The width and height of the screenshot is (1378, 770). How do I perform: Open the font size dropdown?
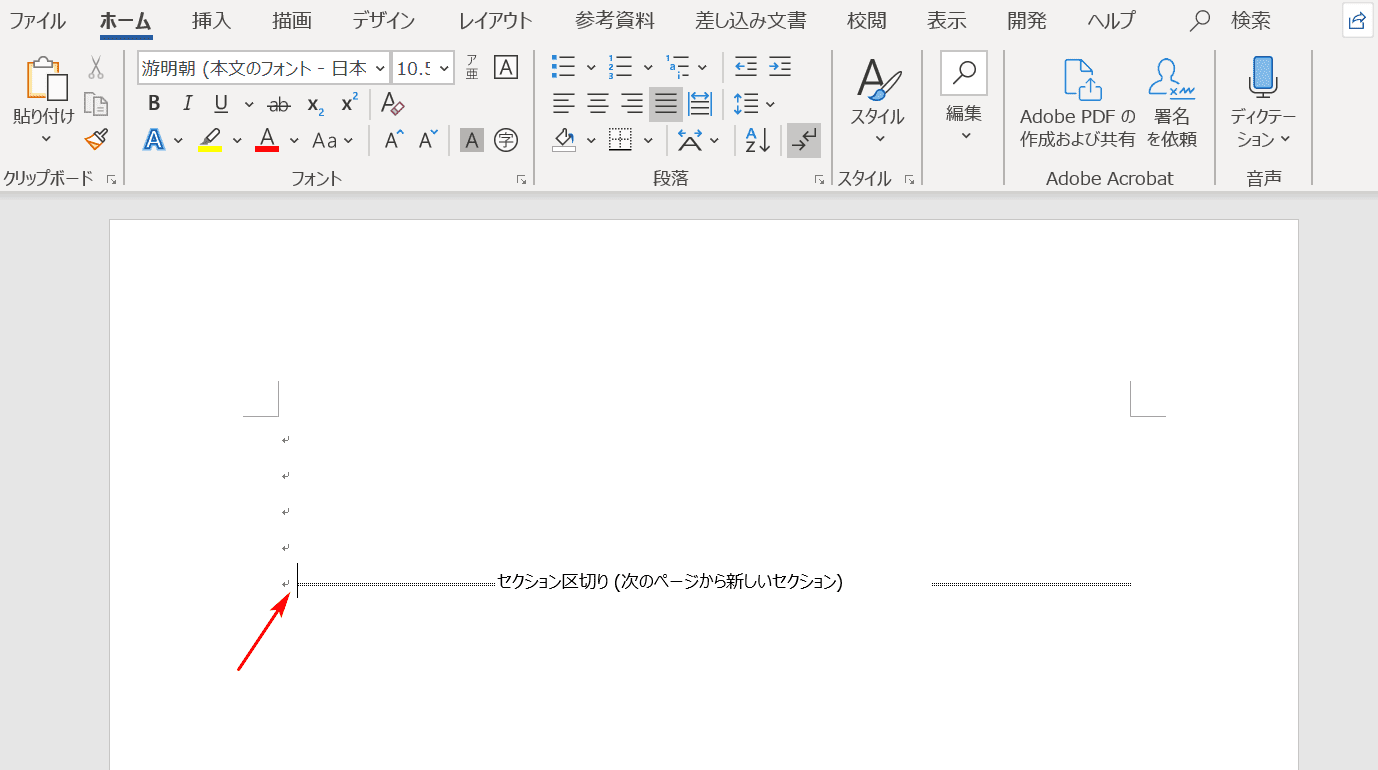[x=444, y=68]
